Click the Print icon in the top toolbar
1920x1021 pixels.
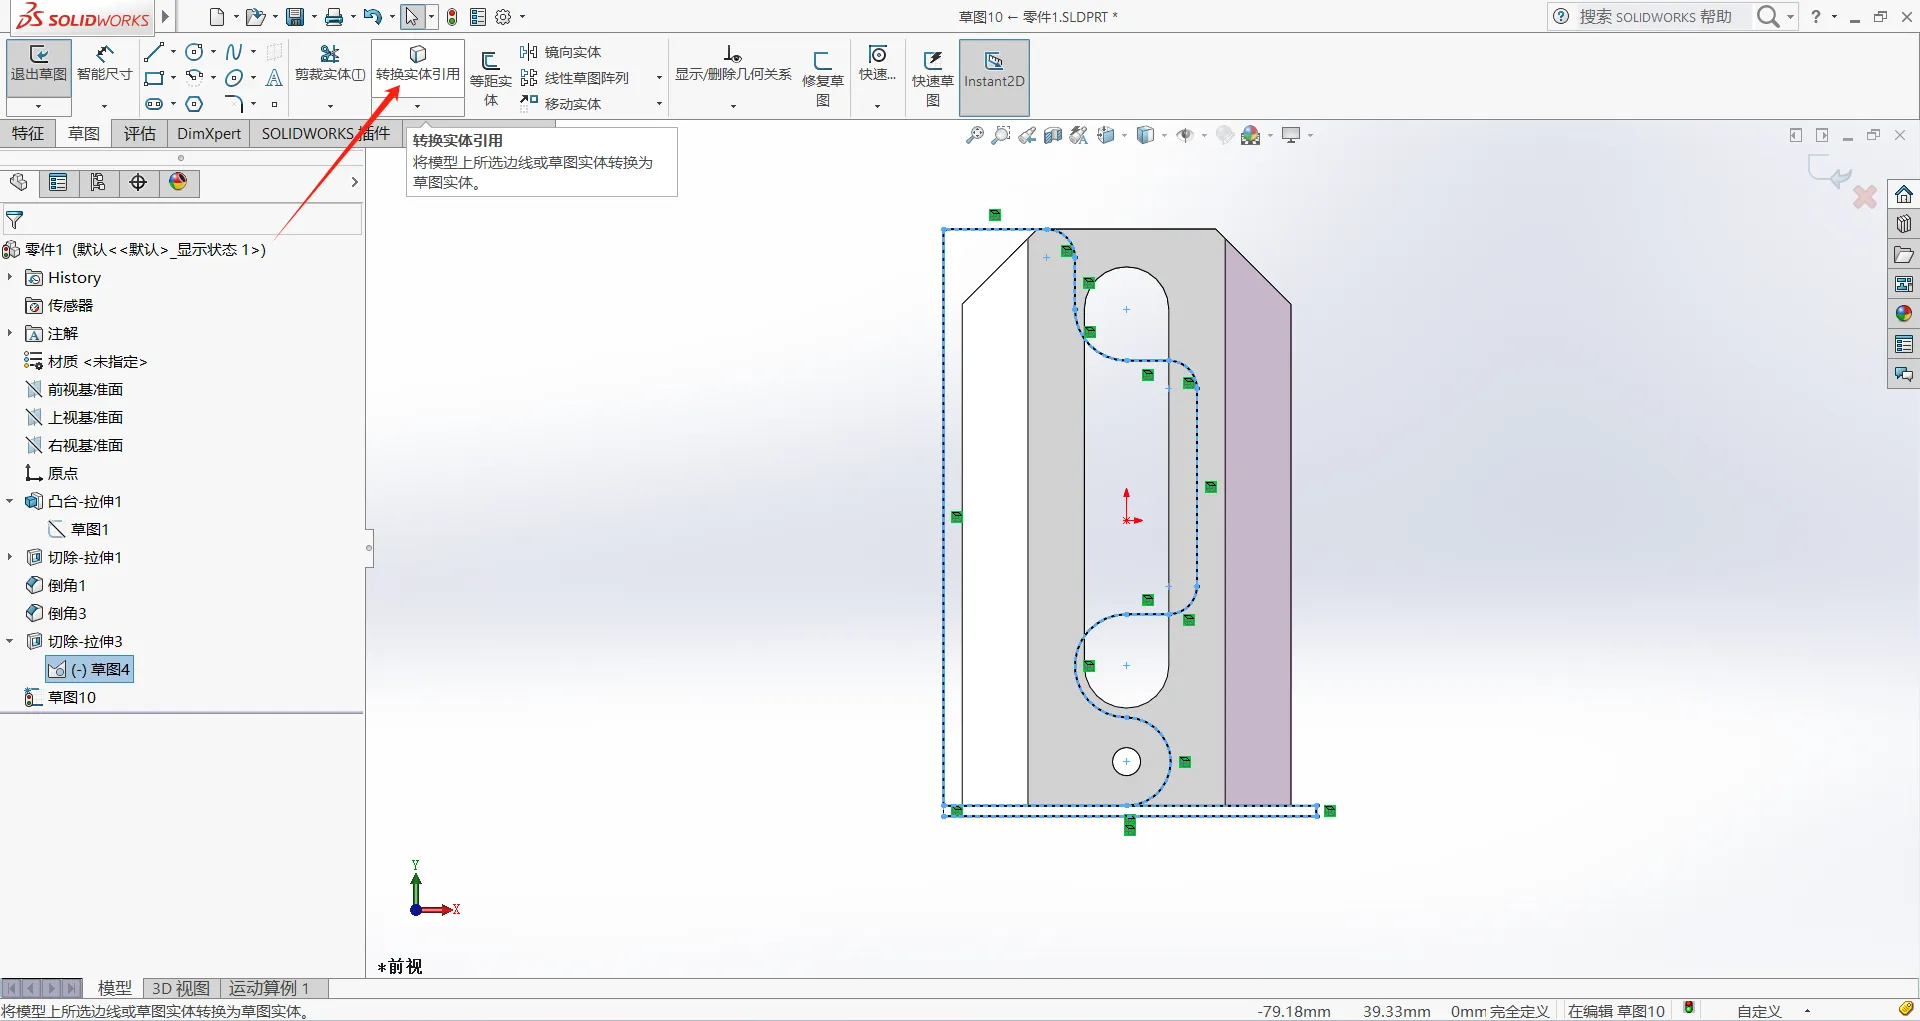pyautogui.click(x=334, y=17)
